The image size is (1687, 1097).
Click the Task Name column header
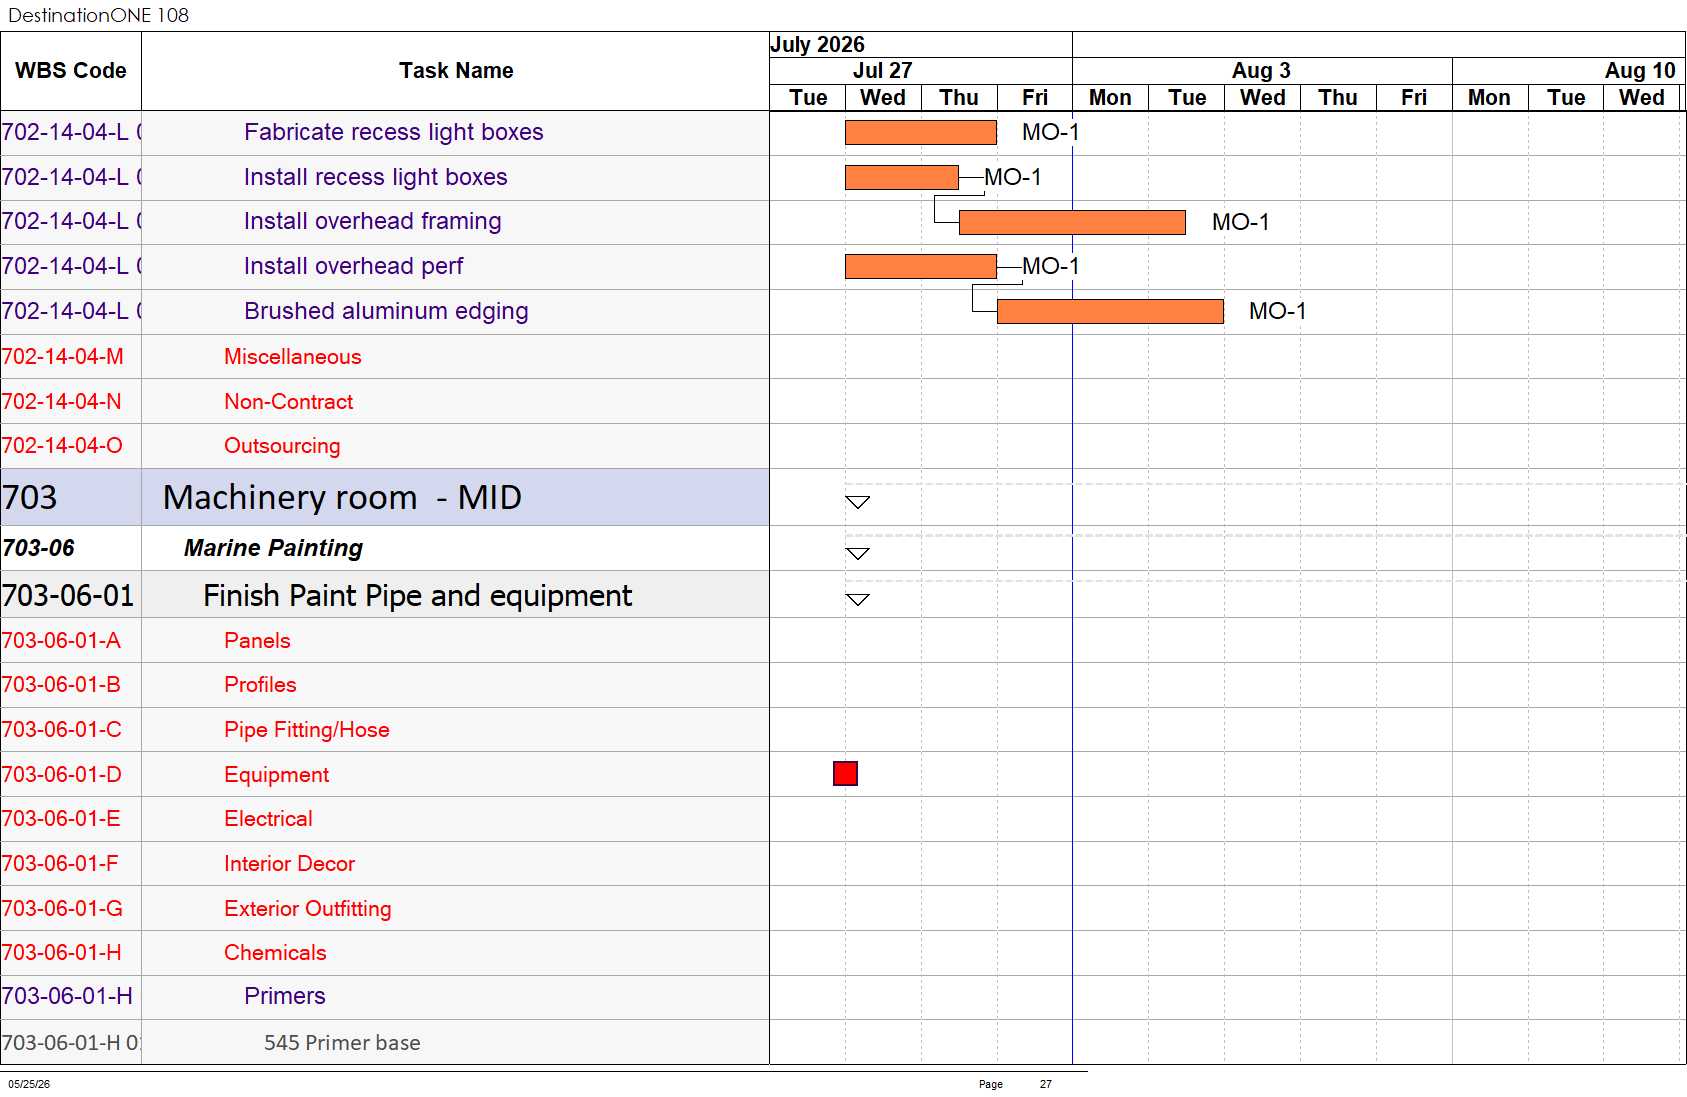456,71
